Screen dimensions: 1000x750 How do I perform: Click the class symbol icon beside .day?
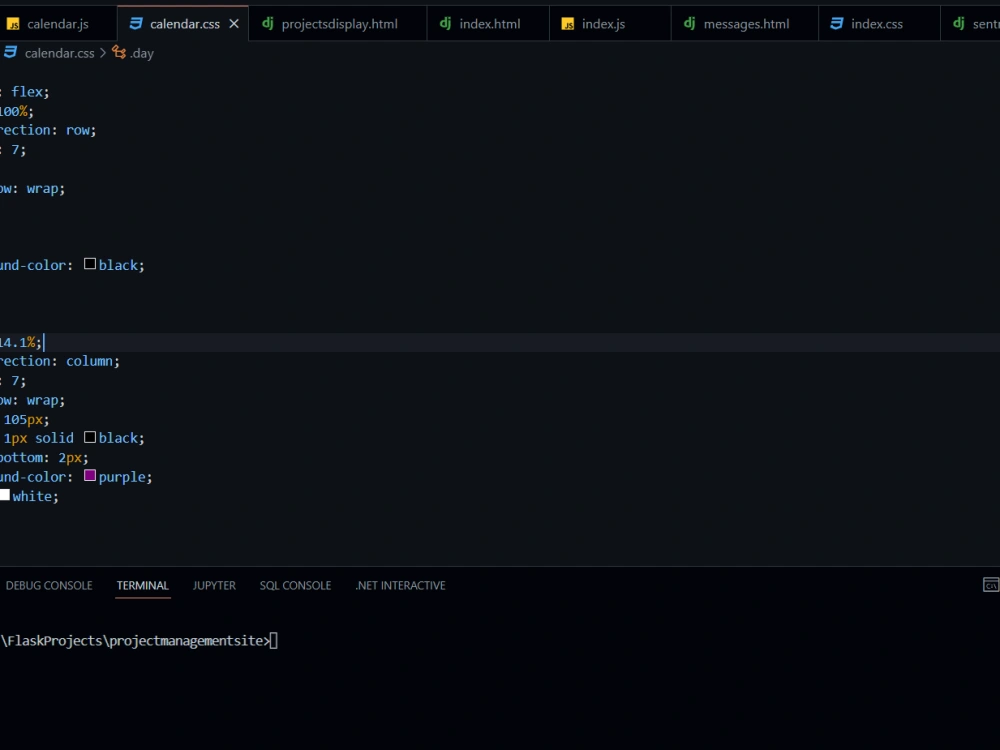[x=119, y=52]
